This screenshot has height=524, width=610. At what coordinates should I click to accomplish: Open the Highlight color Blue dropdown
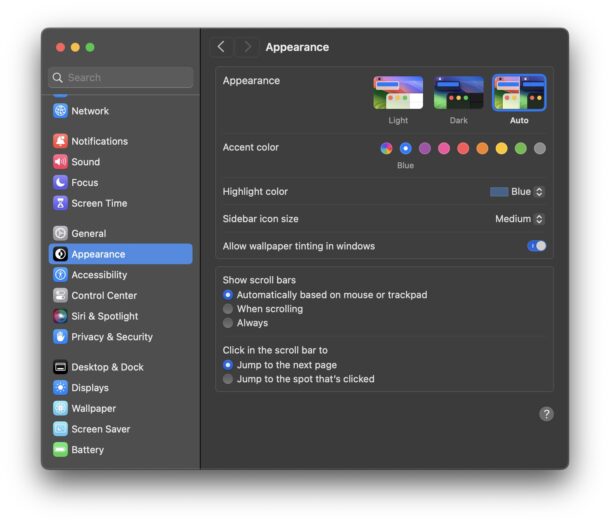(517, 191)
